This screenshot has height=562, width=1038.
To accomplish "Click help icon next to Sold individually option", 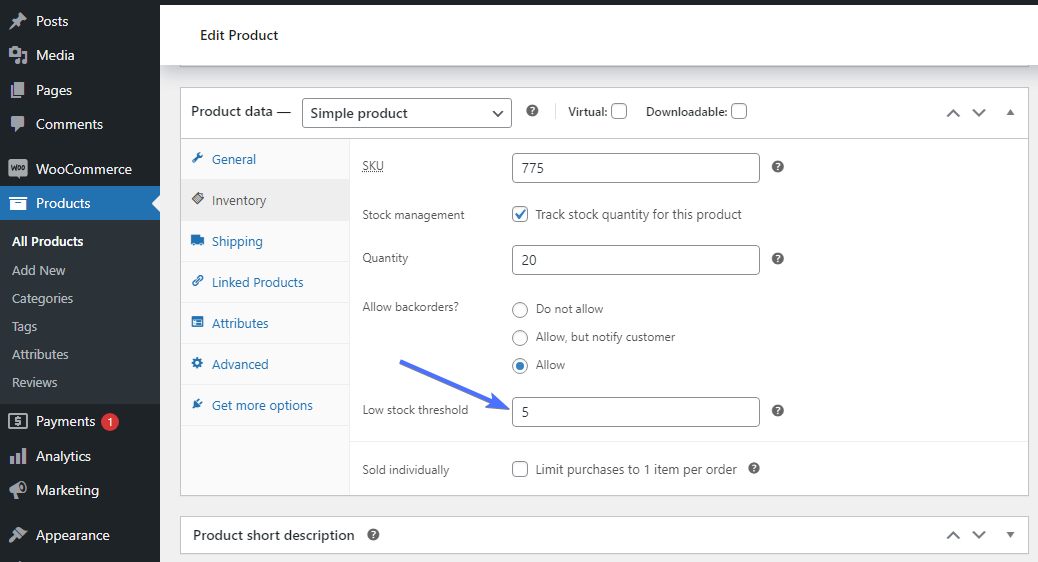I will 754,468.
